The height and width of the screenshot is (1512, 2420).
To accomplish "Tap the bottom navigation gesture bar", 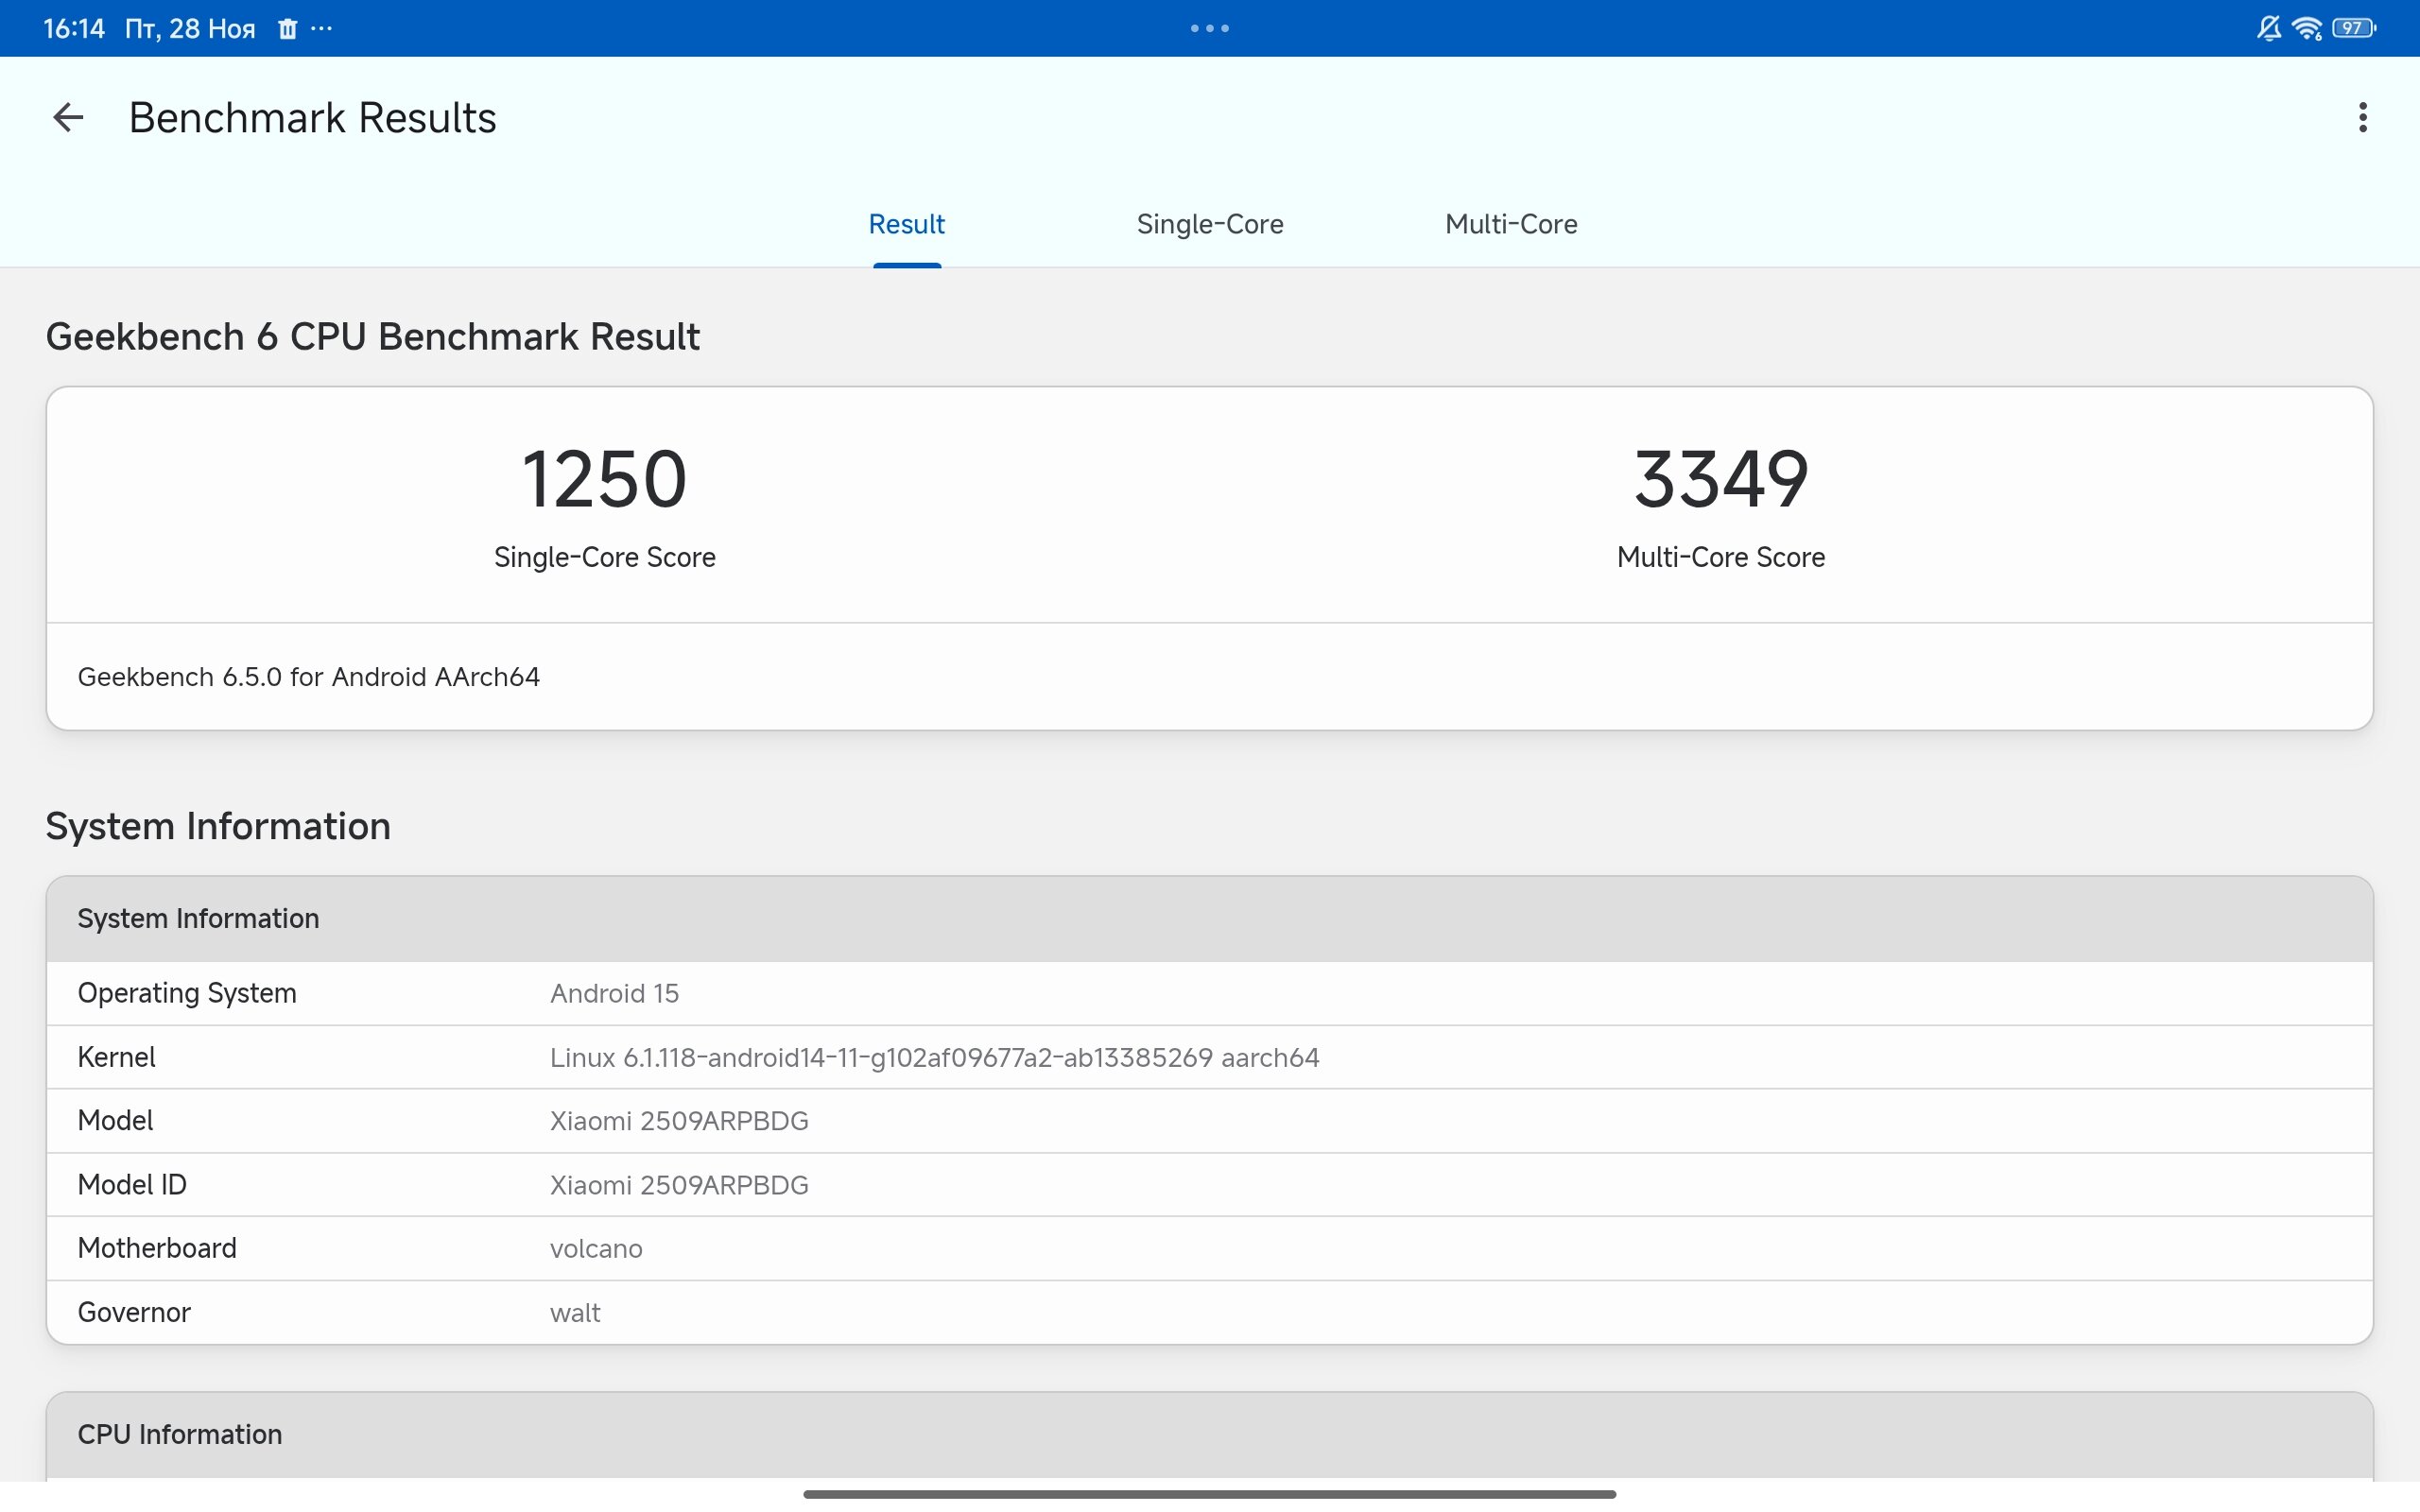I will 1209,1494.
